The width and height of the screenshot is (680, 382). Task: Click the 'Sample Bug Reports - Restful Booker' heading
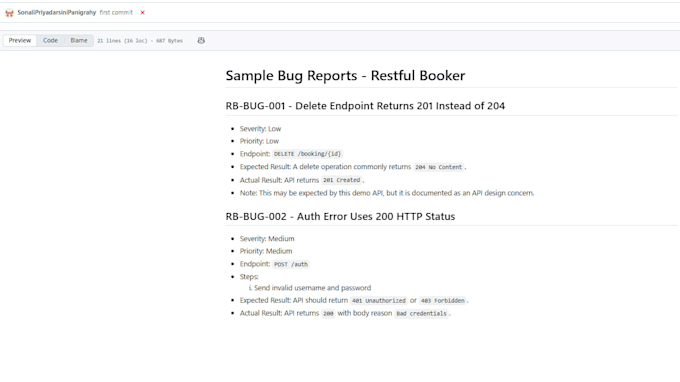[345, 75]
